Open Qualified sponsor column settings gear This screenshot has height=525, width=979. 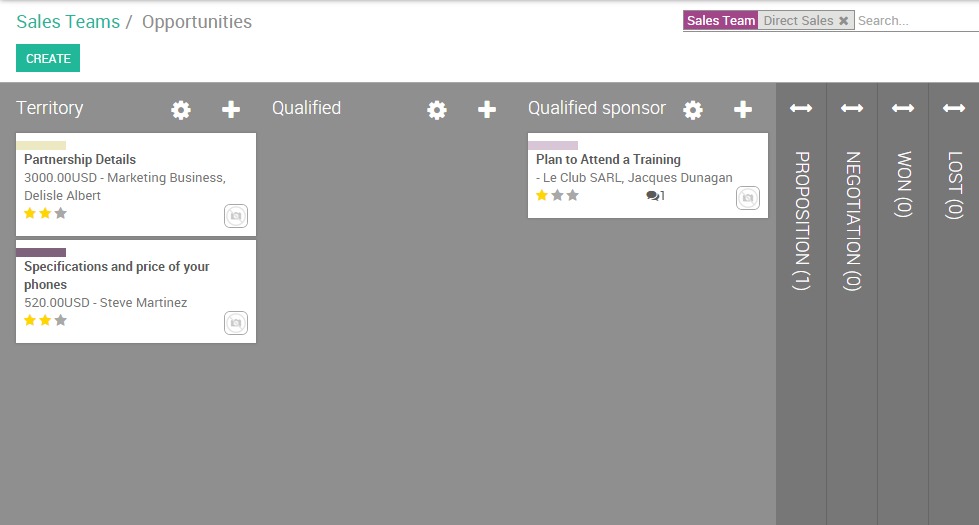pyautogui.click(x=693, y=110)
